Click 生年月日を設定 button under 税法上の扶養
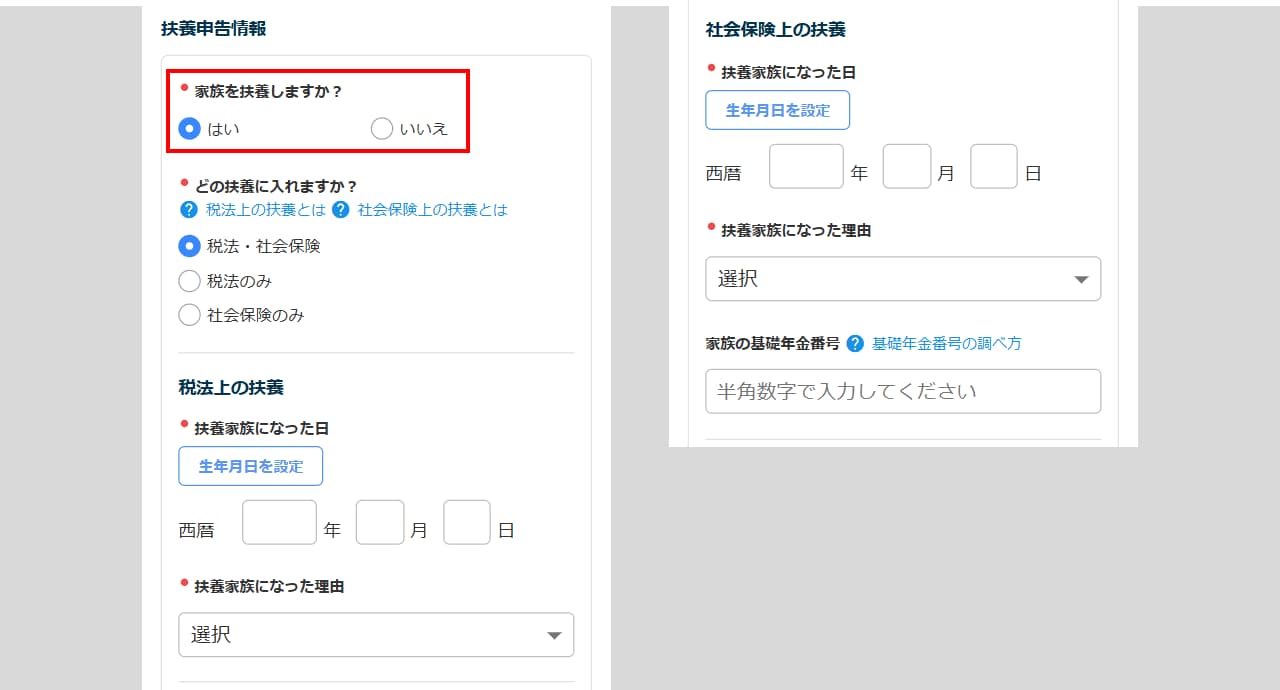 tap(251, 466)
